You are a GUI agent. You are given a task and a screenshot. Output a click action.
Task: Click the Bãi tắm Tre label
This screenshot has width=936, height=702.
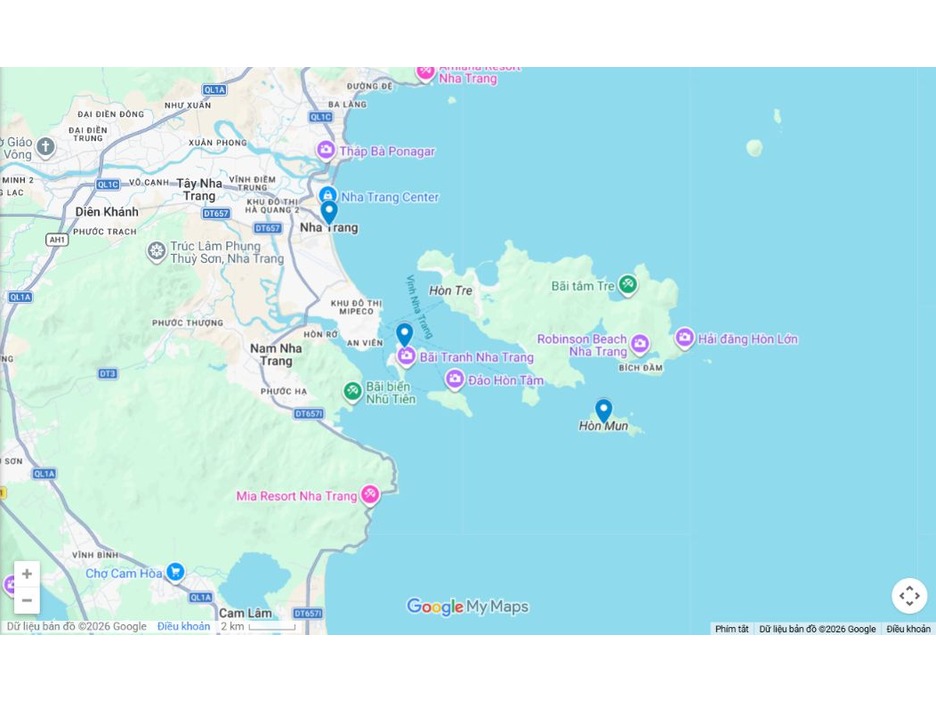[583, 286]
